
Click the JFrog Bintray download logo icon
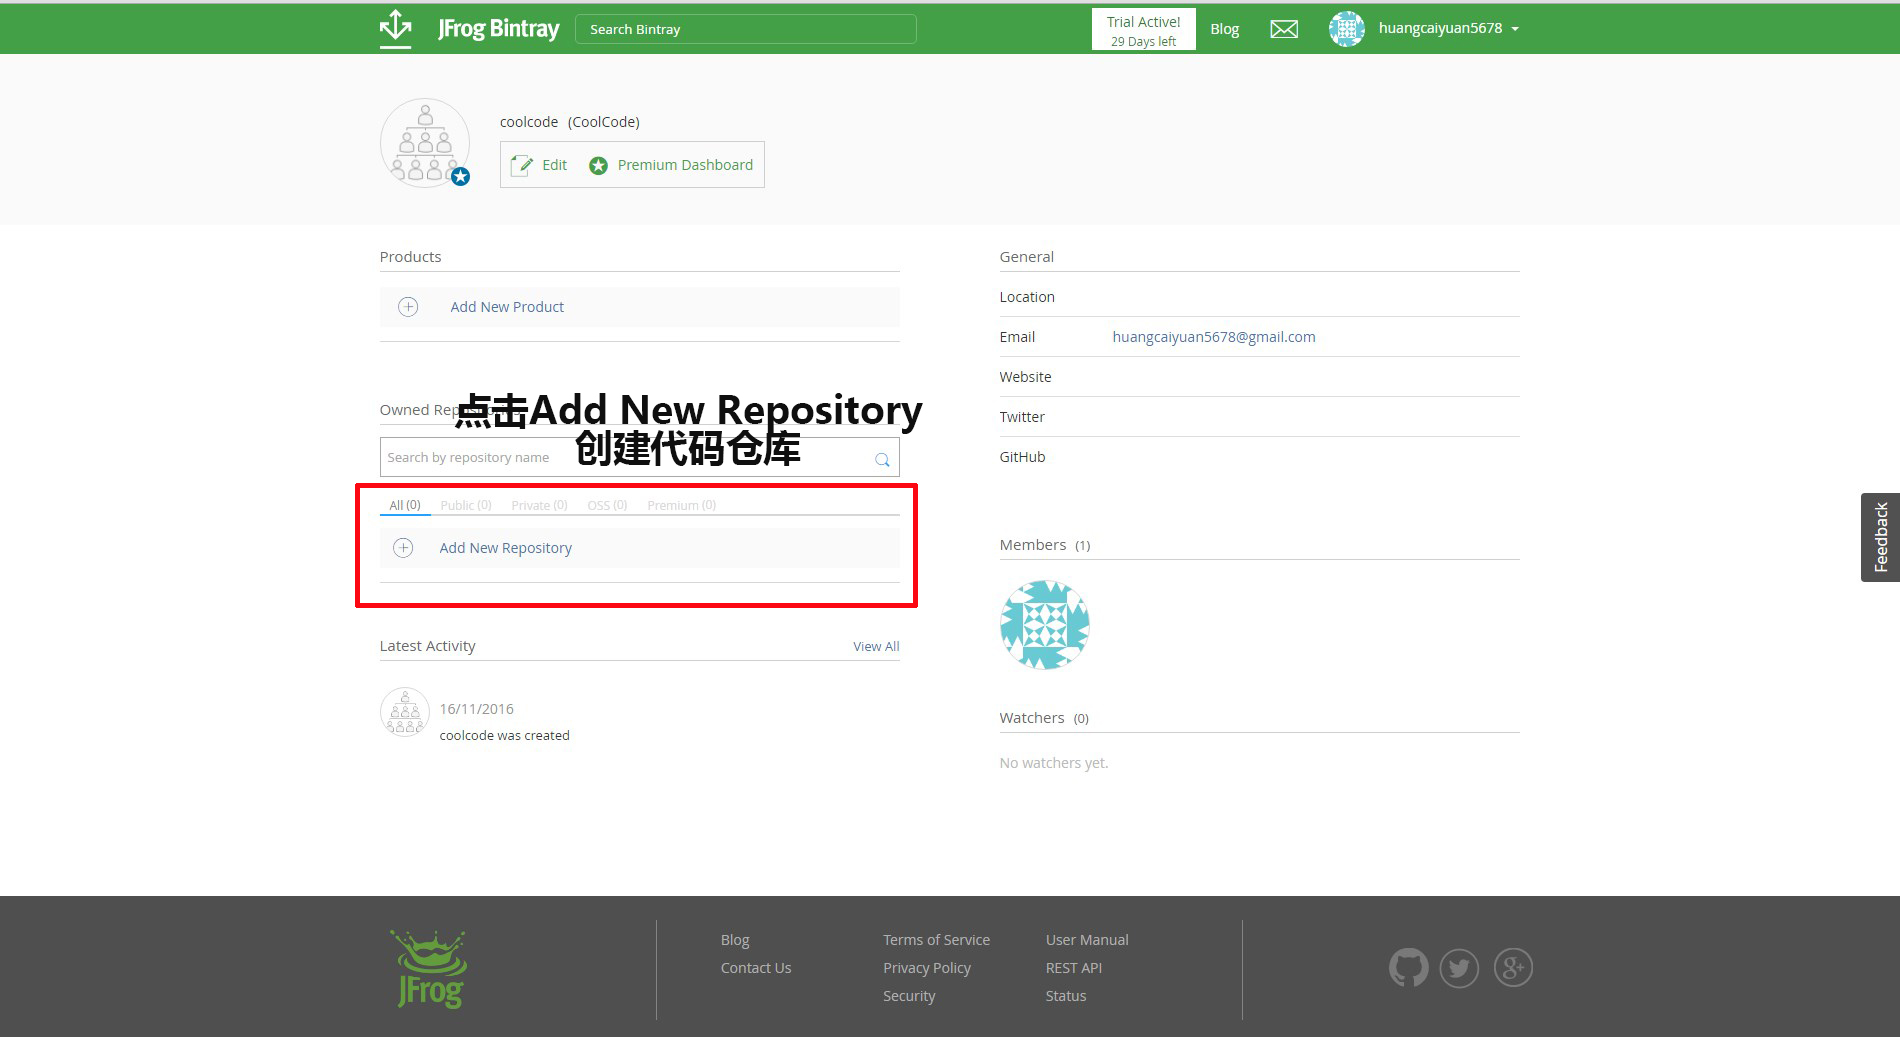[x=396, y=28]
